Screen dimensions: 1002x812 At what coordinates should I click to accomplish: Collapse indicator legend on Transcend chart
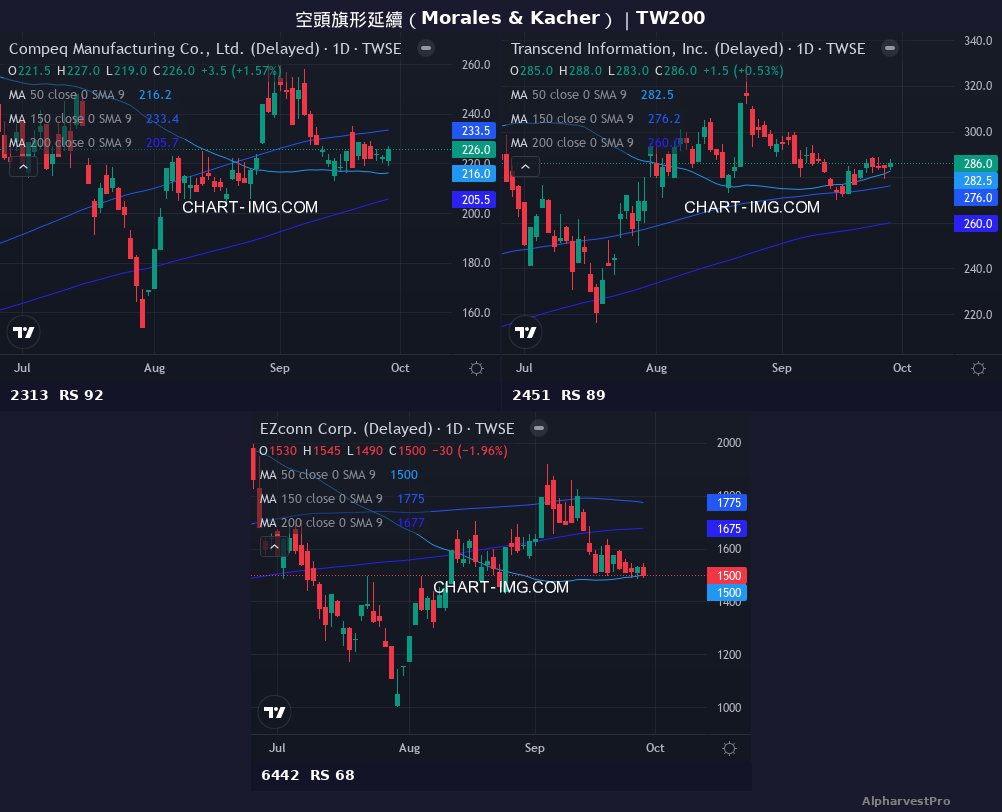[x=525, y=167]
